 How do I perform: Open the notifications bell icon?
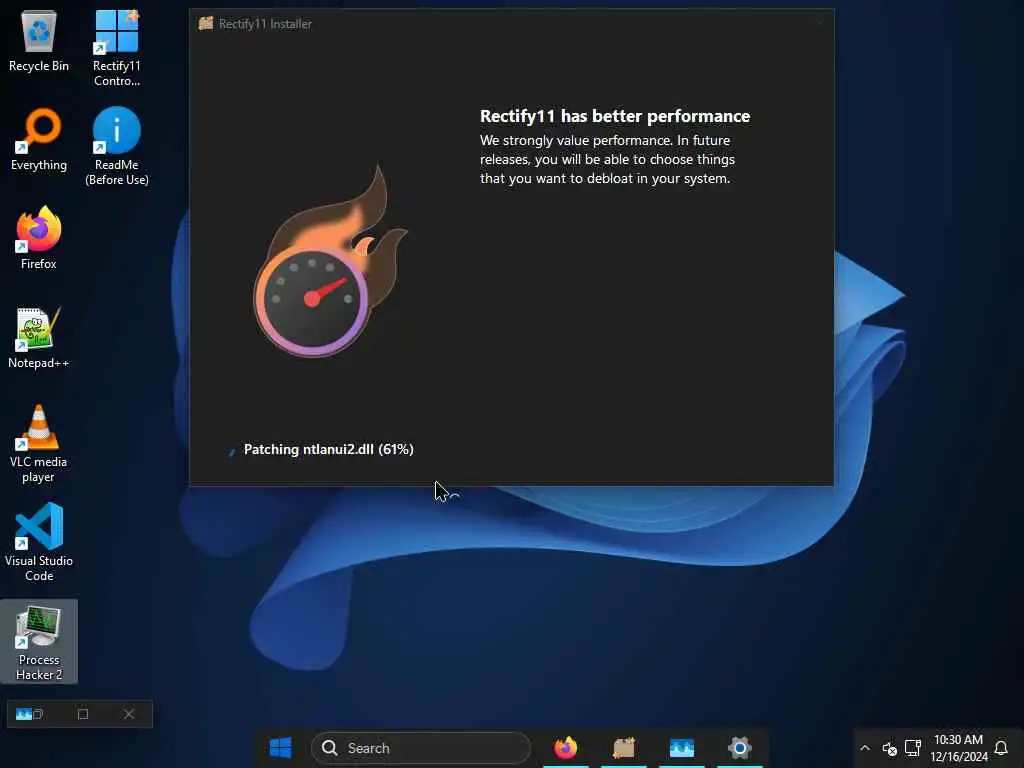(x=1000, y=748)
